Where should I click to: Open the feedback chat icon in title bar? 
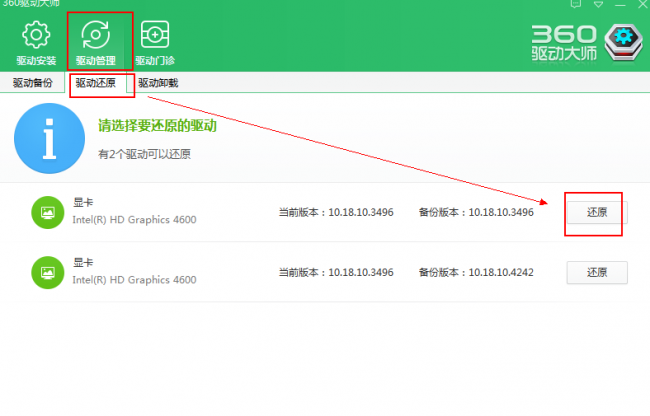[576, 4]
